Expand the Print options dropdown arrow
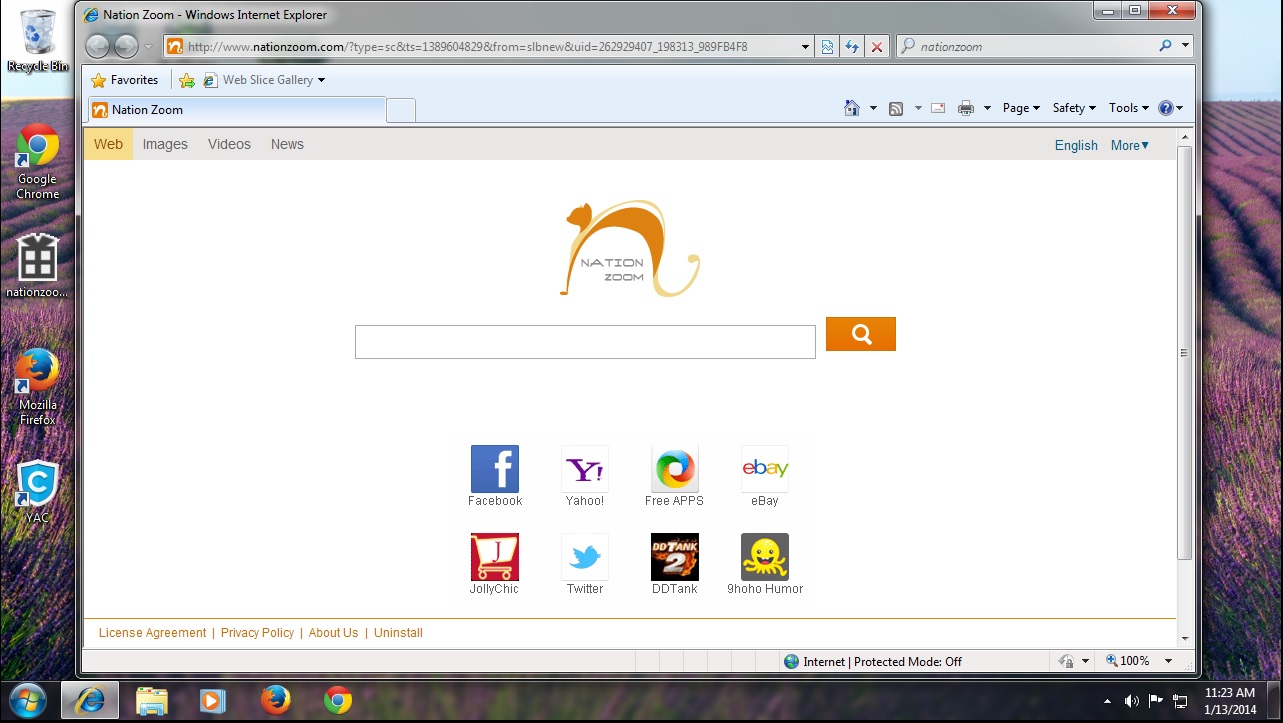Screen dimensions: 1283x723 coord(987,108)
